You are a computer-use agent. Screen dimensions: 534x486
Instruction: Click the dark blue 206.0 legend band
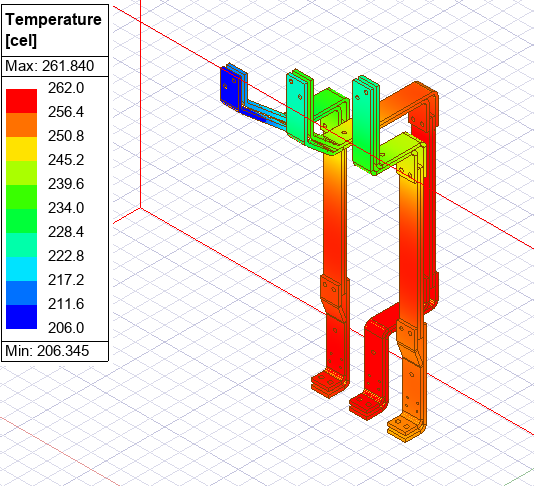point(21,317)
